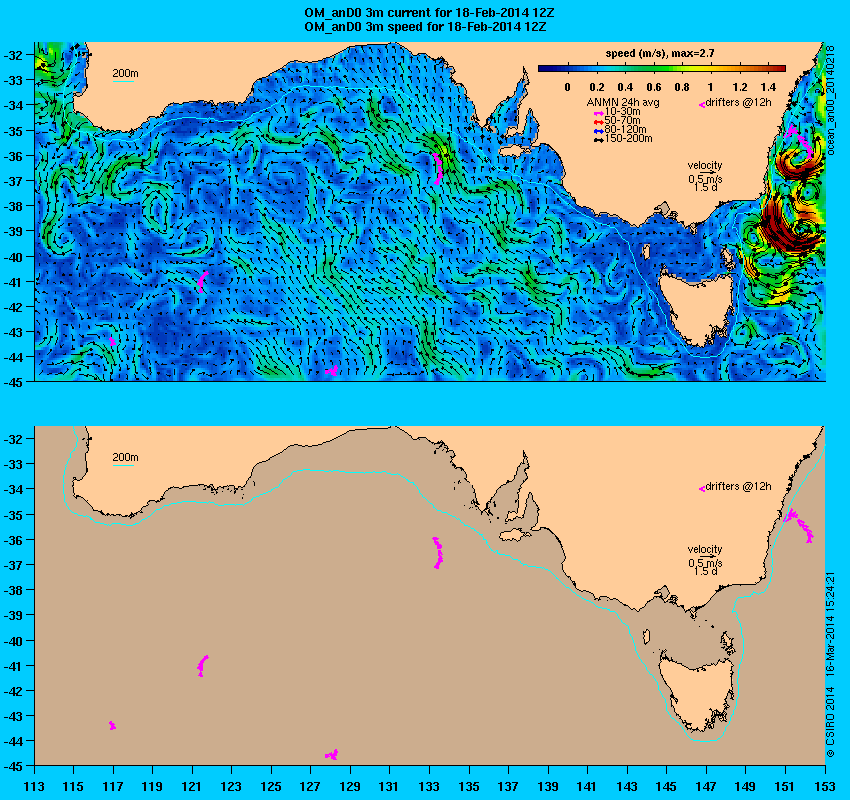Select drifter track near 117E in bottom map
This screenshot has height=800, width=850.
112,725
